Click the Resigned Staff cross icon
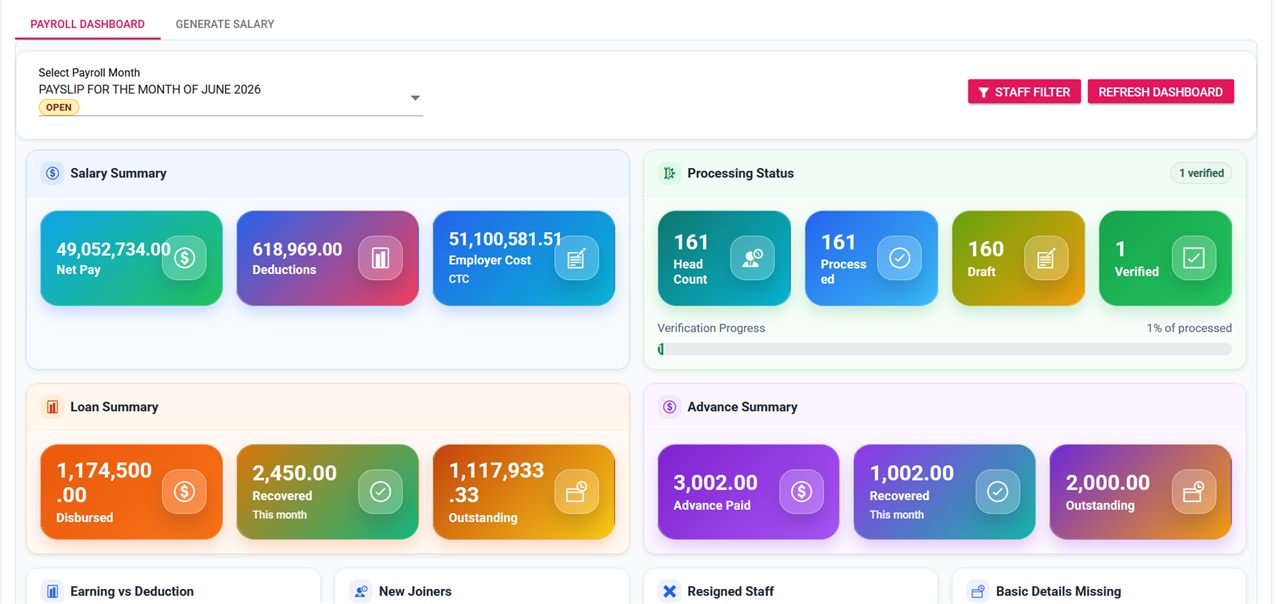1280x604 pixels. (x=669, y=591)
